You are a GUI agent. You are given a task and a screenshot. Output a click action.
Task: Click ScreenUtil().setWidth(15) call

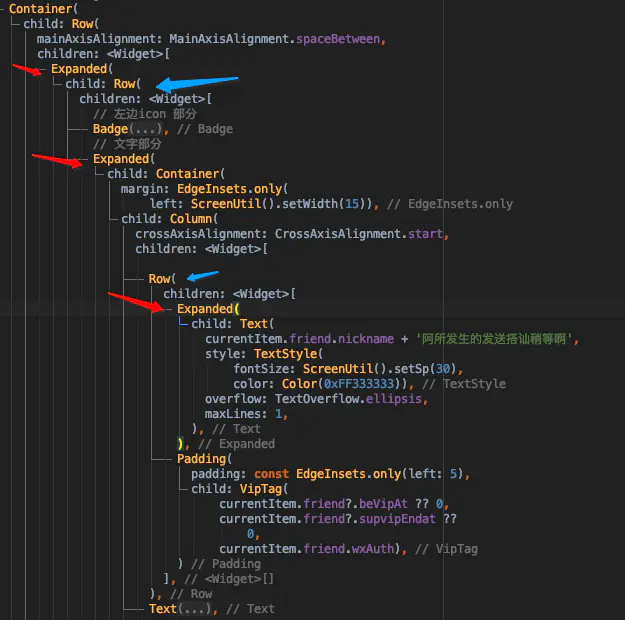[279, 203]
